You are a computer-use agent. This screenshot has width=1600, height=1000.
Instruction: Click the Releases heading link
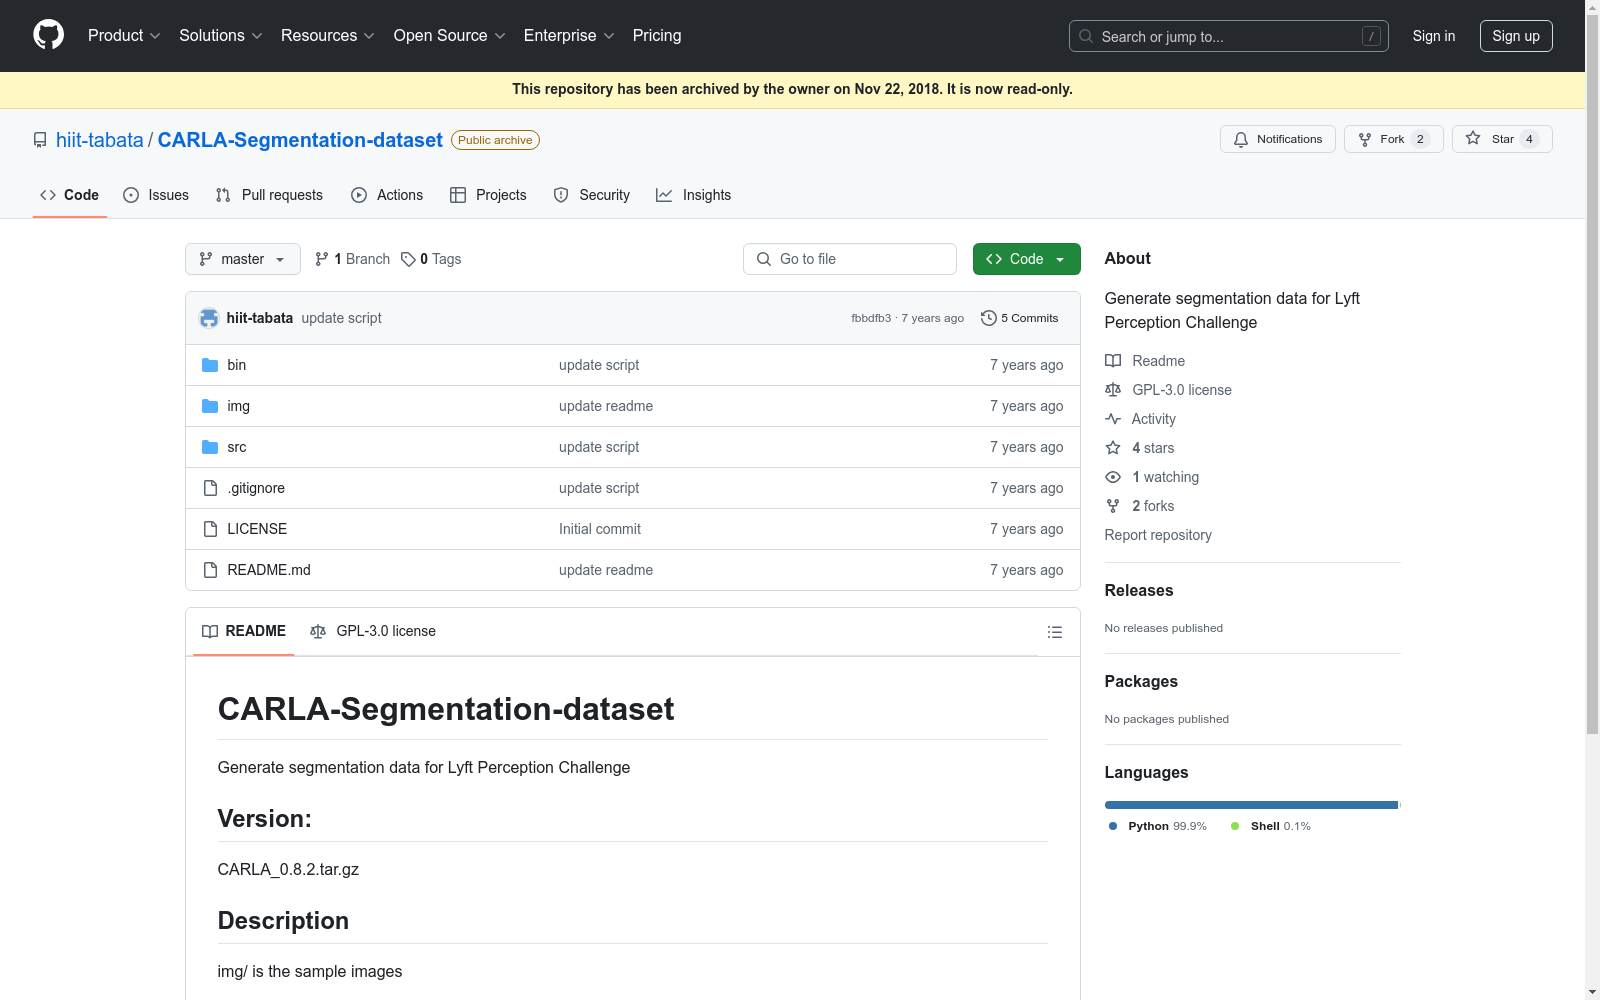click(1139, 591)
